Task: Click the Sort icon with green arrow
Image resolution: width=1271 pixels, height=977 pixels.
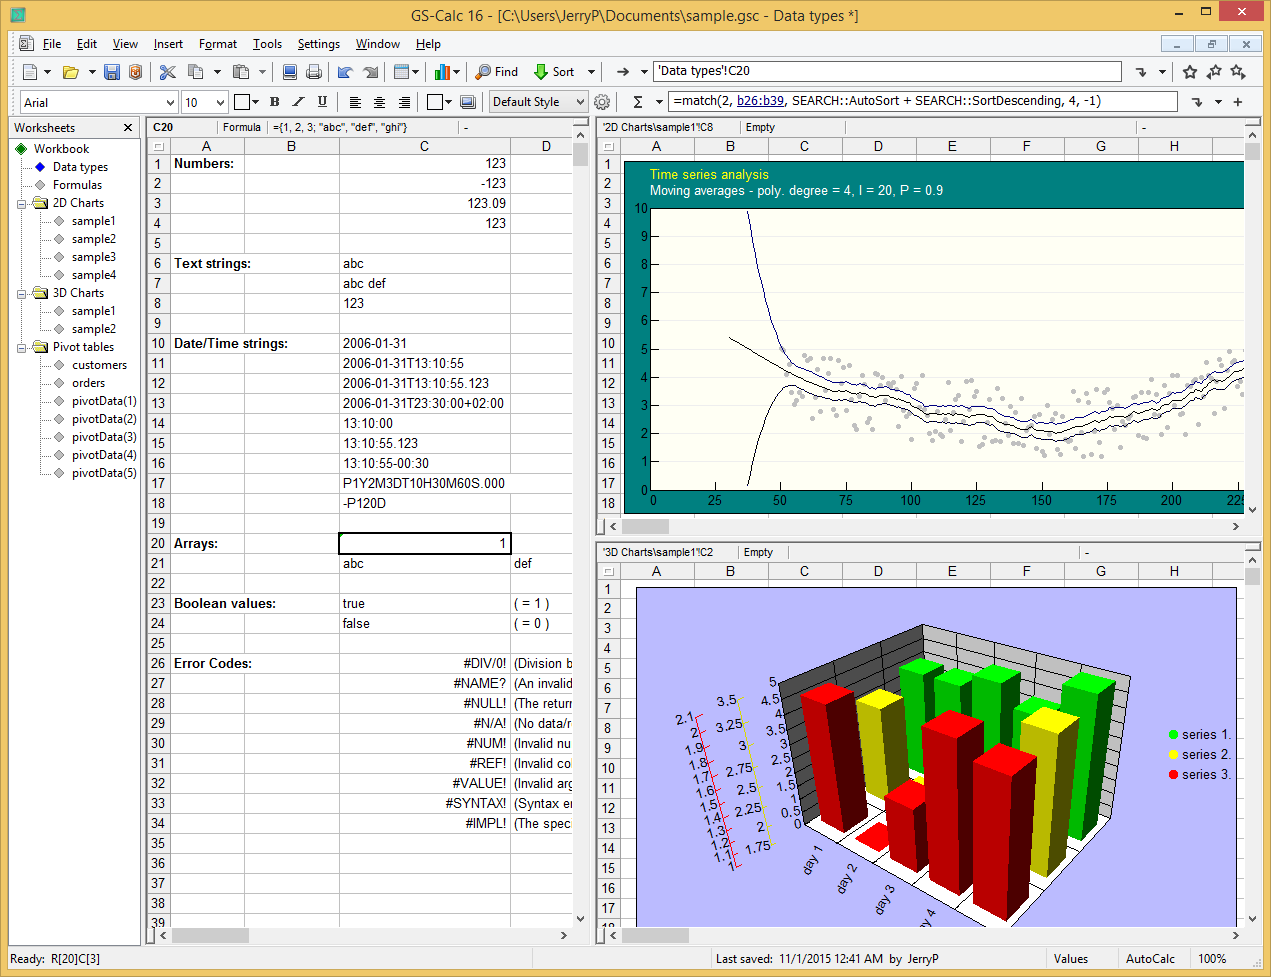Action: [x=542, y=71]
